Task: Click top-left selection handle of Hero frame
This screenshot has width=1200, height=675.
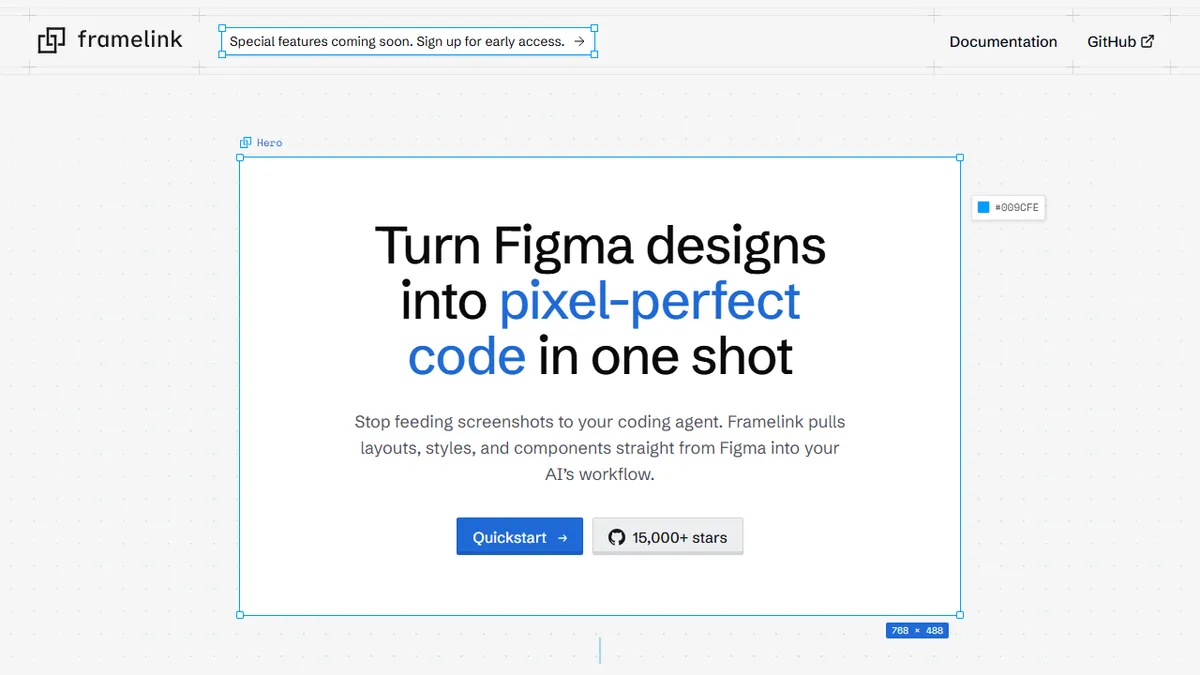Action: point(240,157)
